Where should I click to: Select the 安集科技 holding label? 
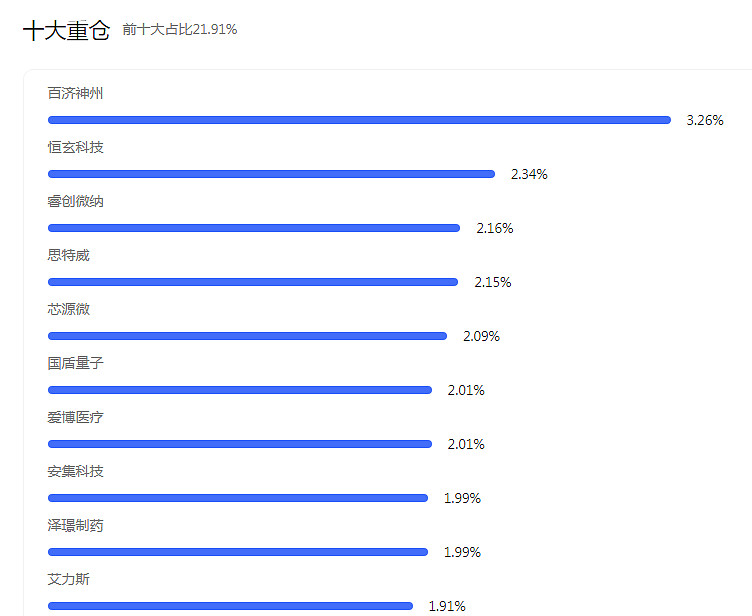[x=75, y=471]
